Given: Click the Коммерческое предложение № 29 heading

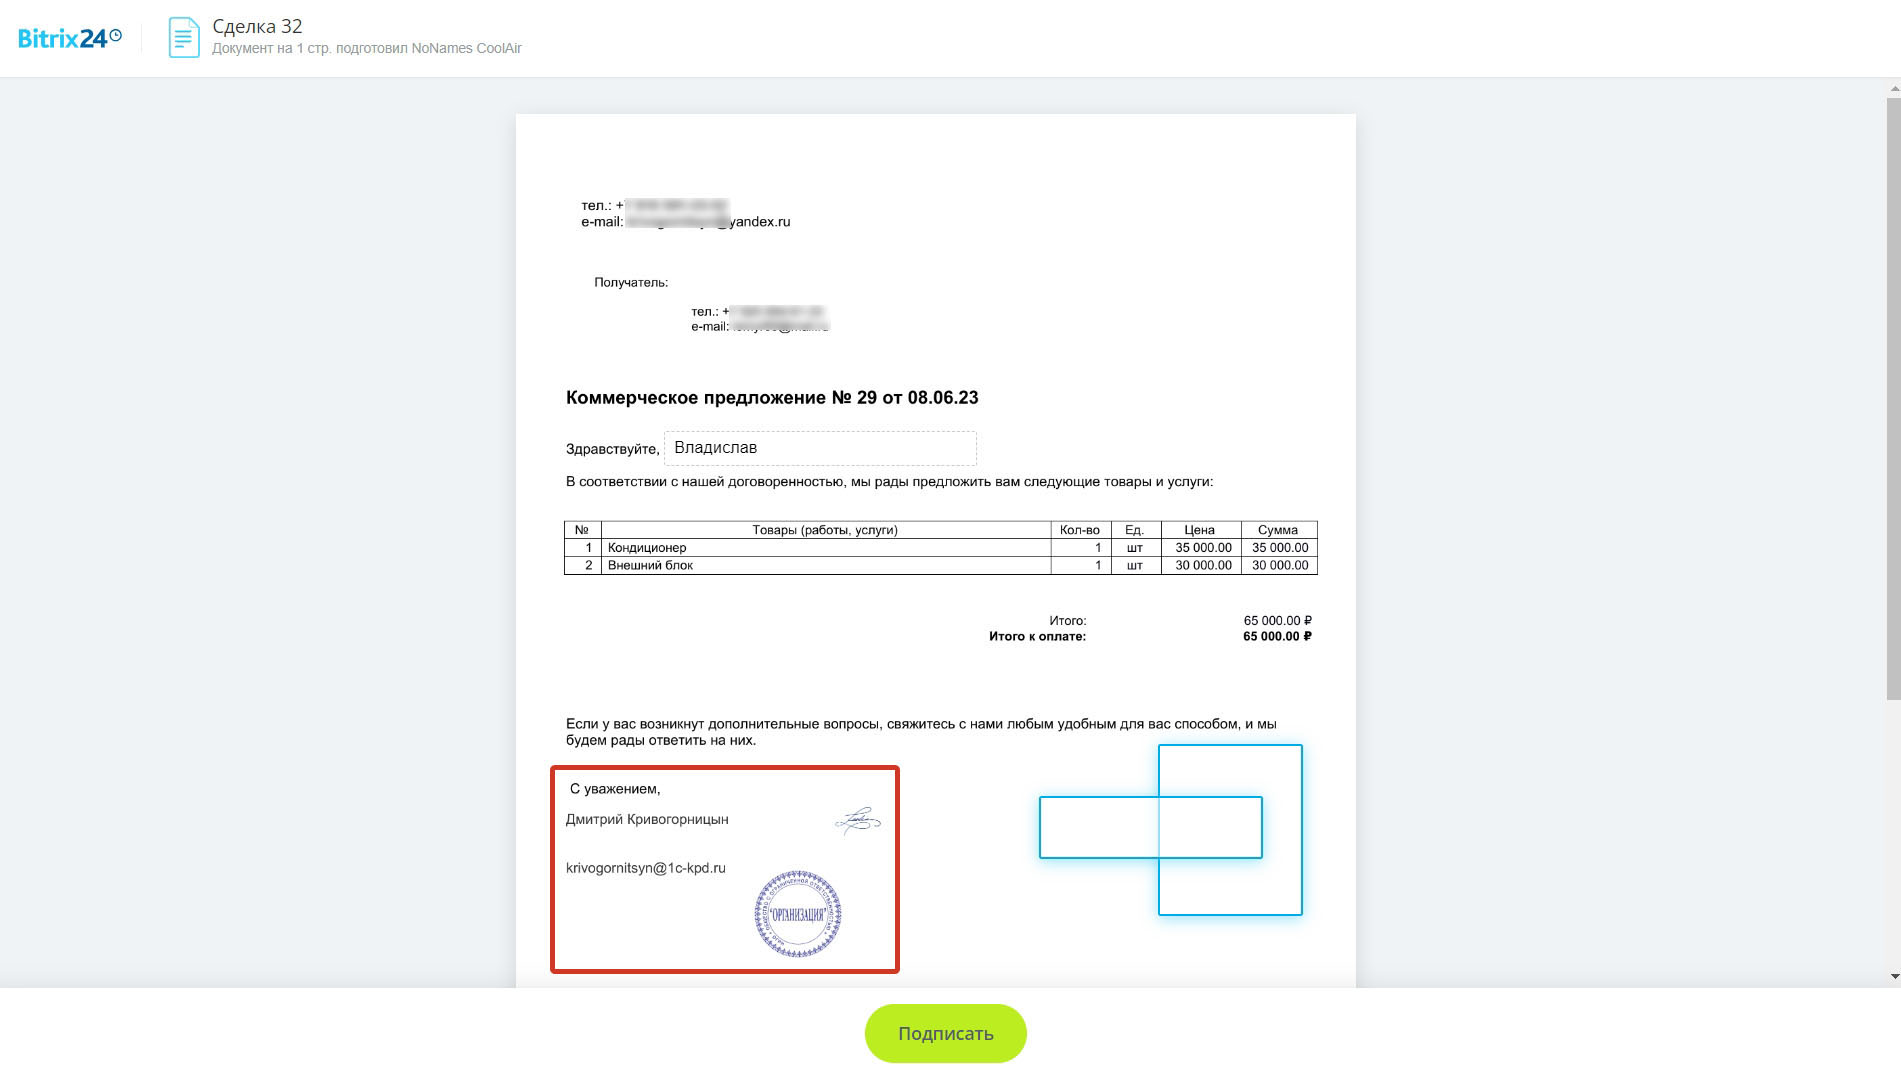Looking at the screenshot, I should [x=771, y=398].
